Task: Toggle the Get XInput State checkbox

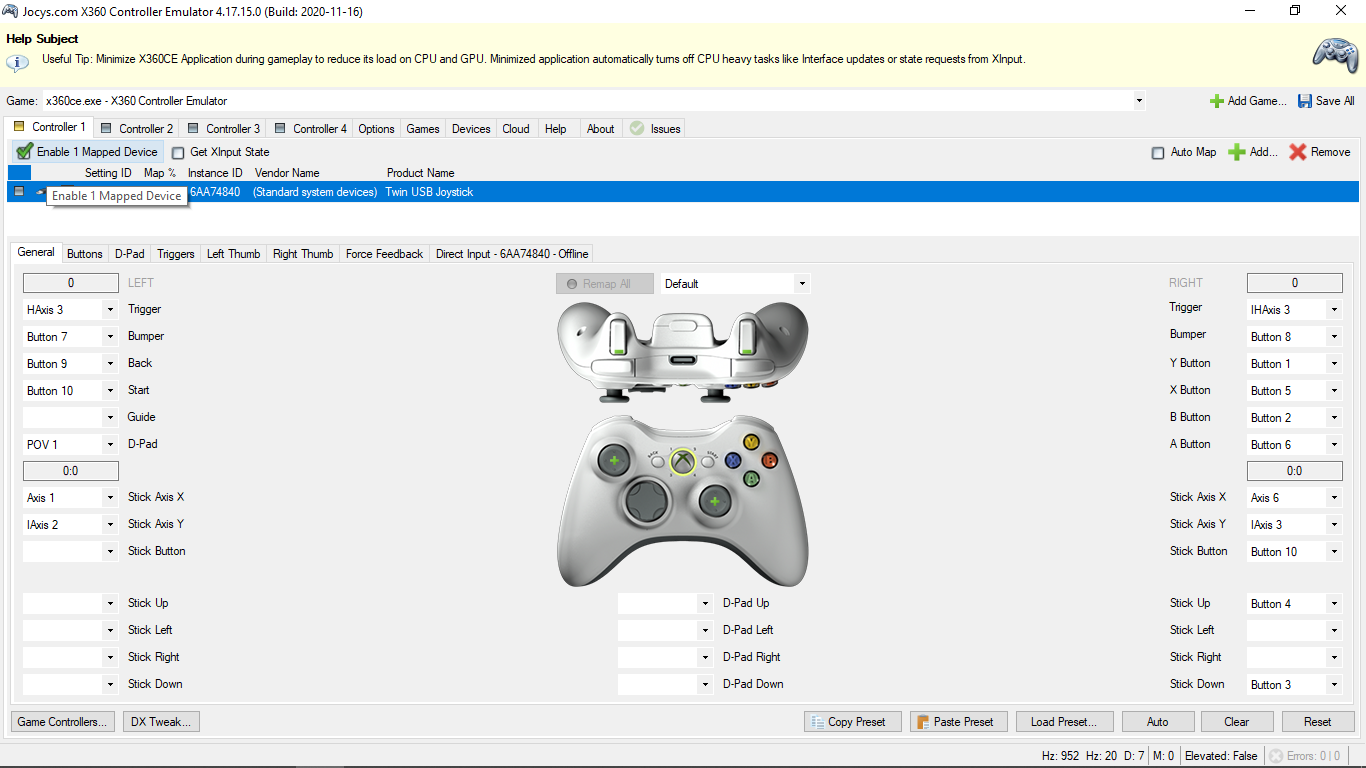Action: click(178, 153)
